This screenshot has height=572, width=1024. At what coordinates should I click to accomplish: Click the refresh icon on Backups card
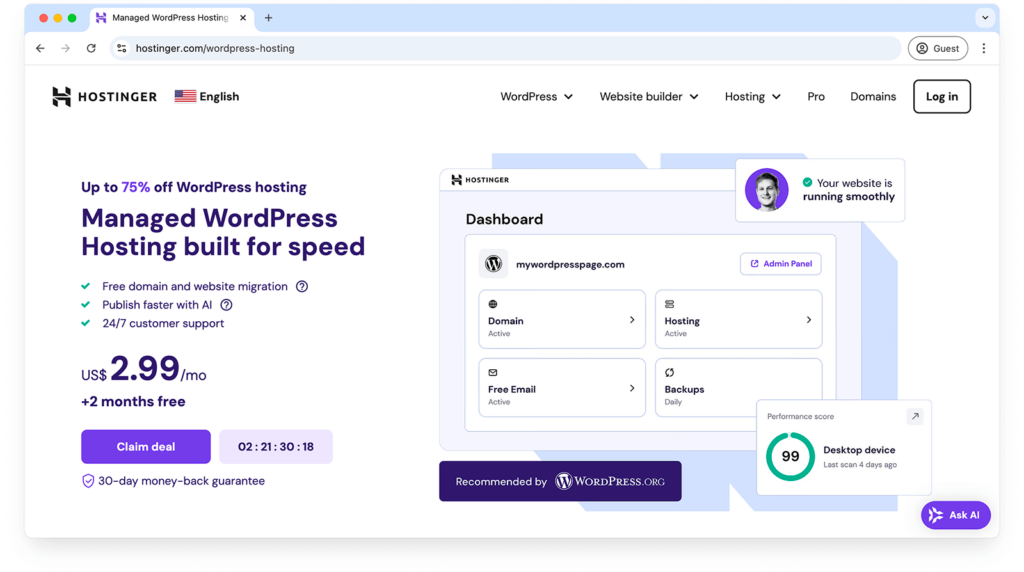click(669, 372)
